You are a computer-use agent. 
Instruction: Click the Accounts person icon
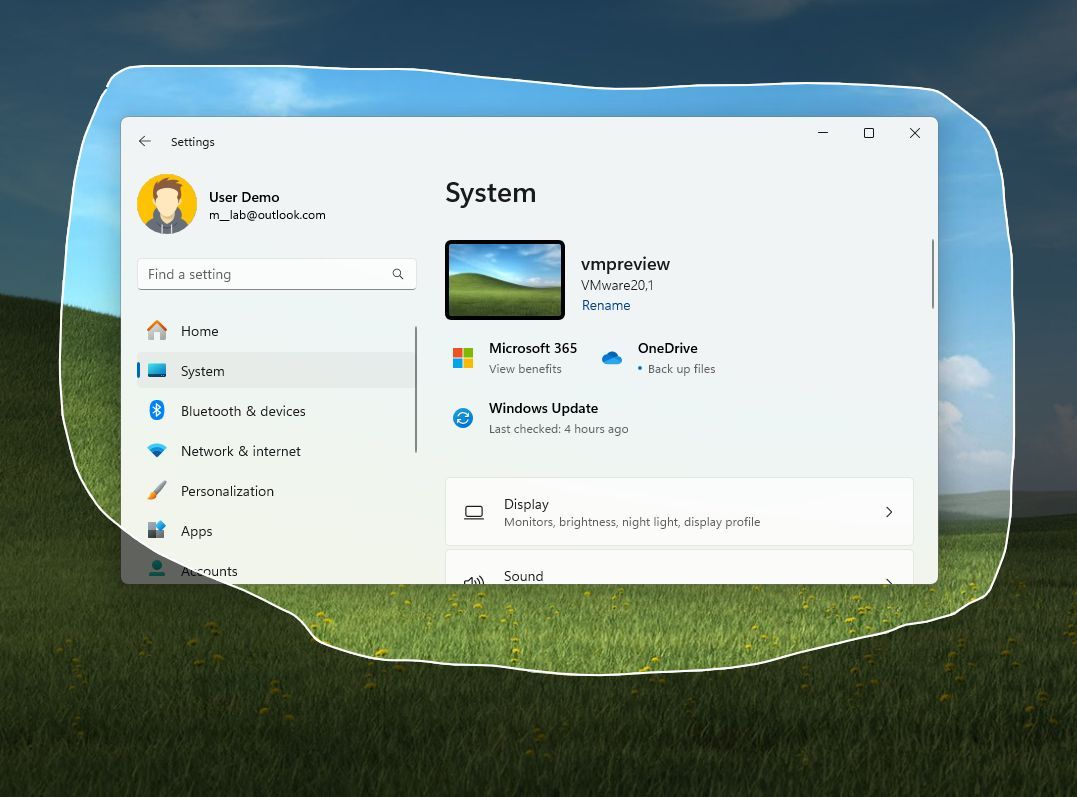tap(158, 569)
